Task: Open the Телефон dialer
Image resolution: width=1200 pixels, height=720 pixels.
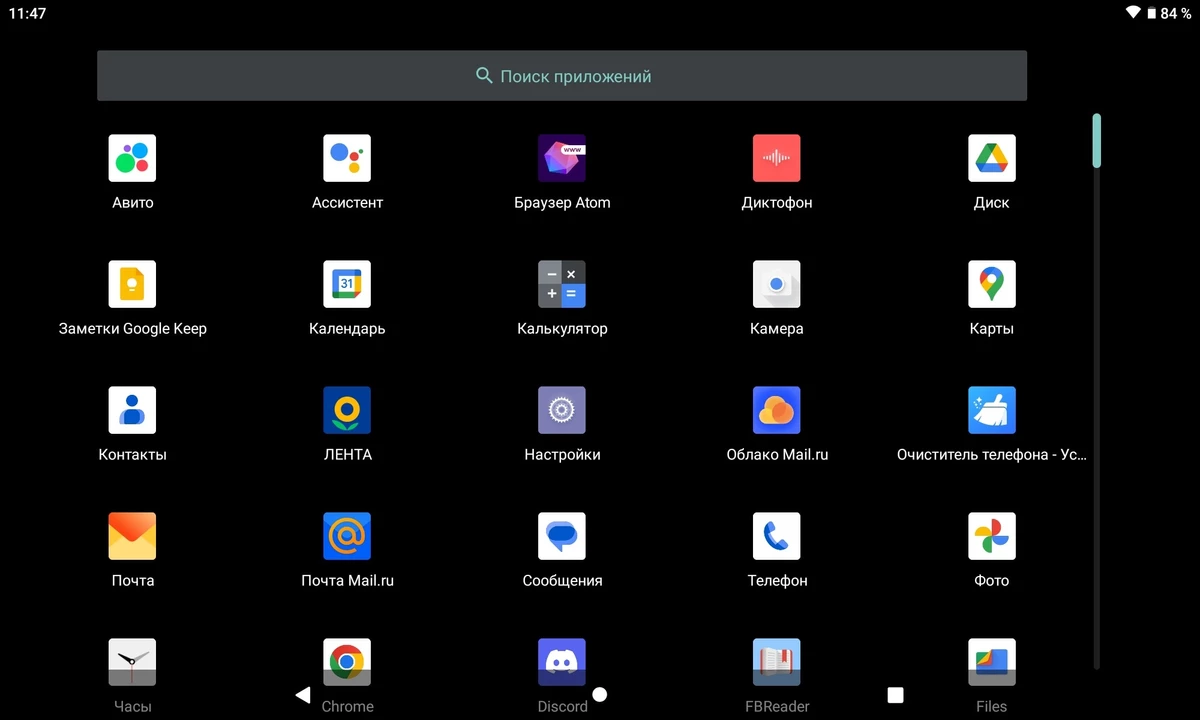Action: click(777, 536)
